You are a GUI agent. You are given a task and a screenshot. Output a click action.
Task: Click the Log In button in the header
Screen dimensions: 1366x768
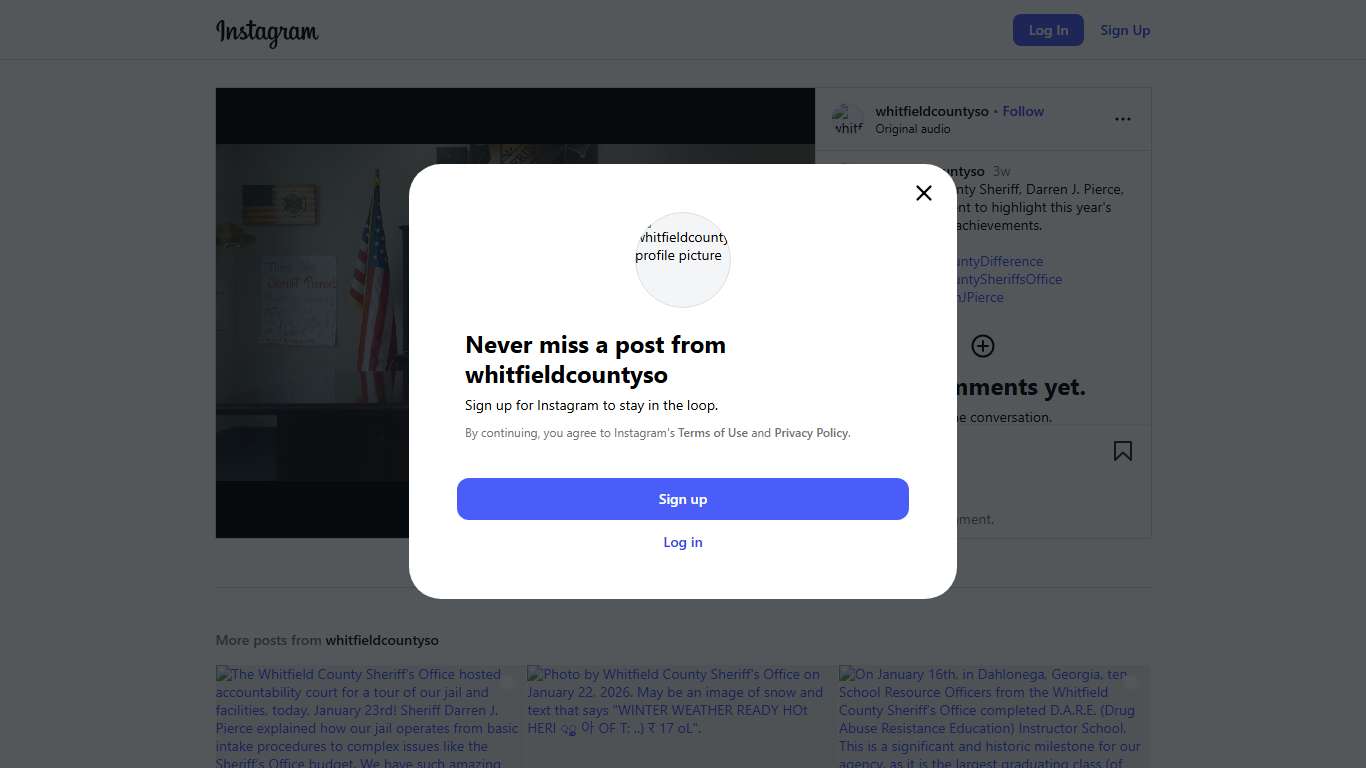tap(1048, 30)
